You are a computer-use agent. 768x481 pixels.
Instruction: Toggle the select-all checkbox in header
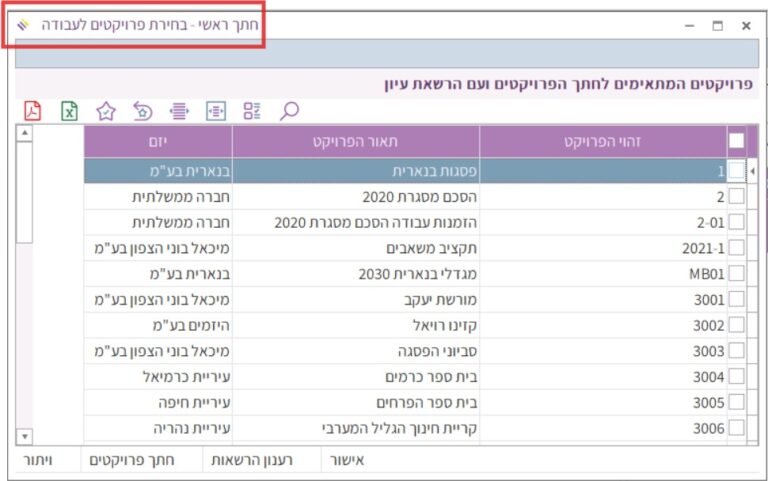[x=736, y=141]
